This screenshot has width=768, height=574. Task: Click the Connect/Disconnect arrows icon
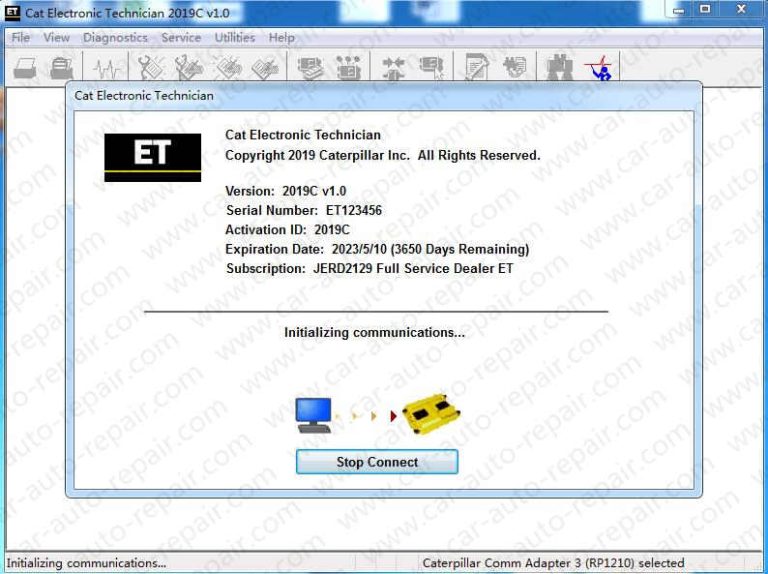point(393,67)
